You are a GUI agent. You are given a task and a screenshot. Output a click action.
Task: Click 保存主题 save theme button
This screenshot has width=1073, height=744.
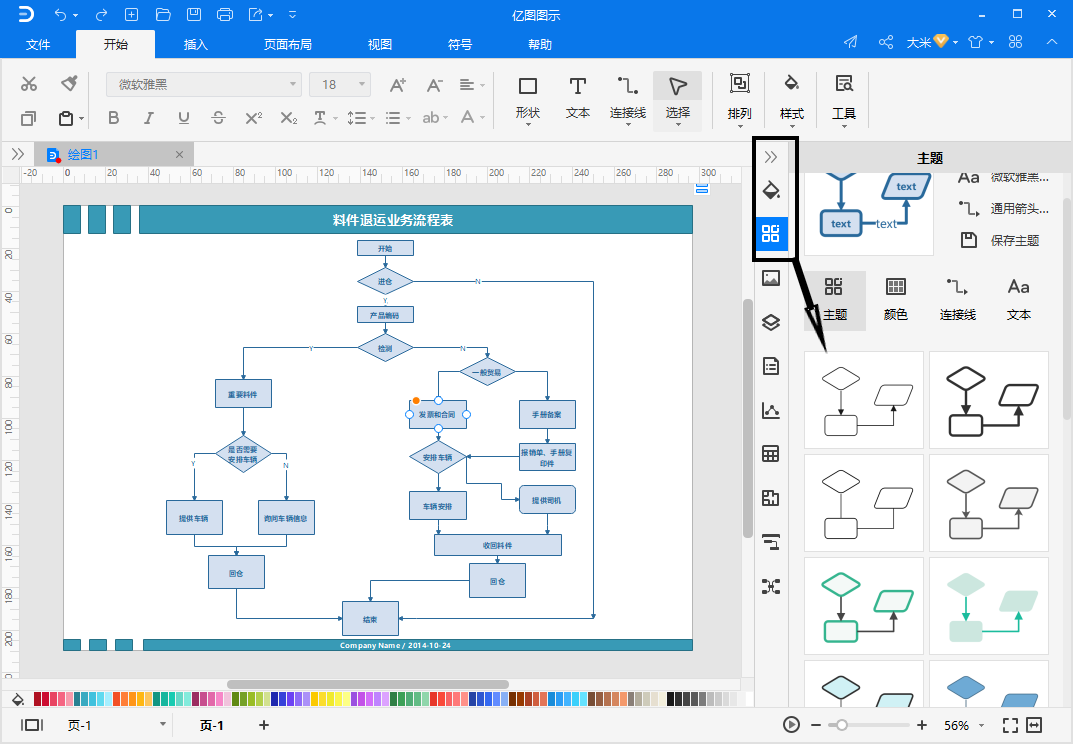1000,240
